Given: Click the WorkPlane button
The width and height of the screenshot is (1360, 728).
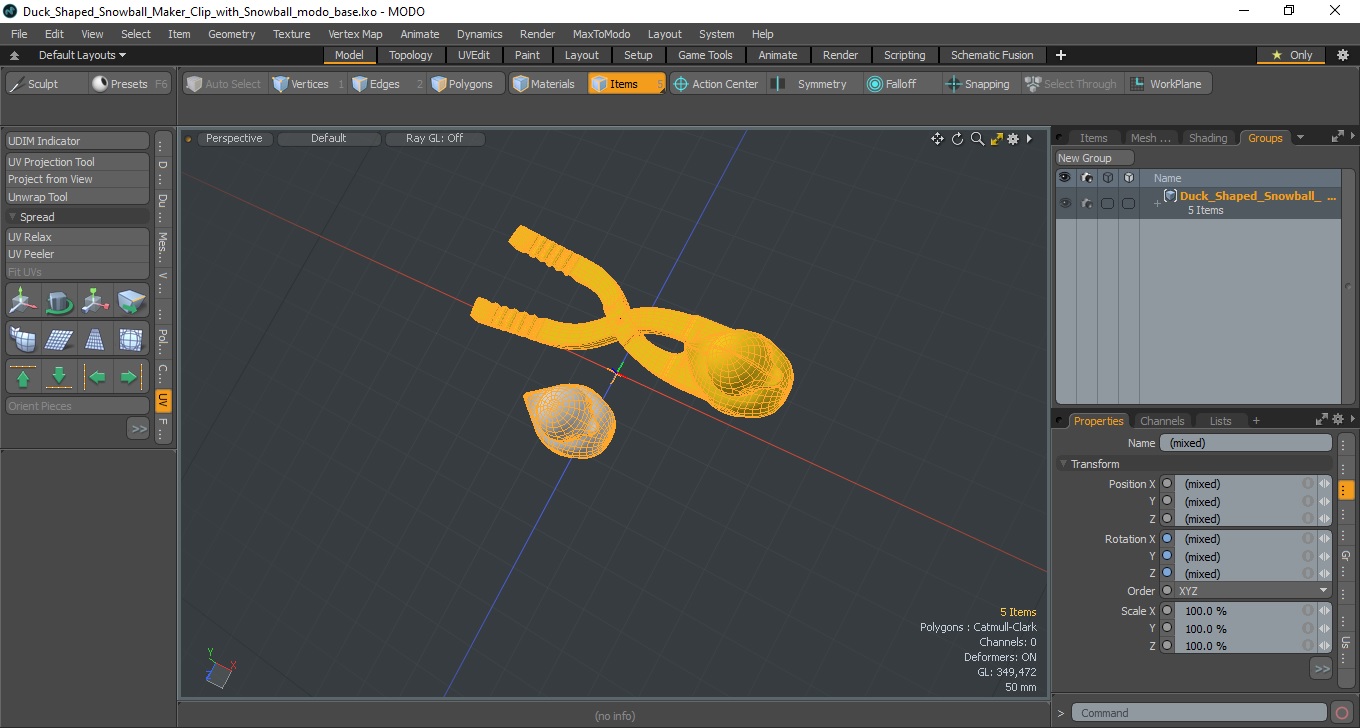Looking at the screenshot, I should [x=1167, y=84].
